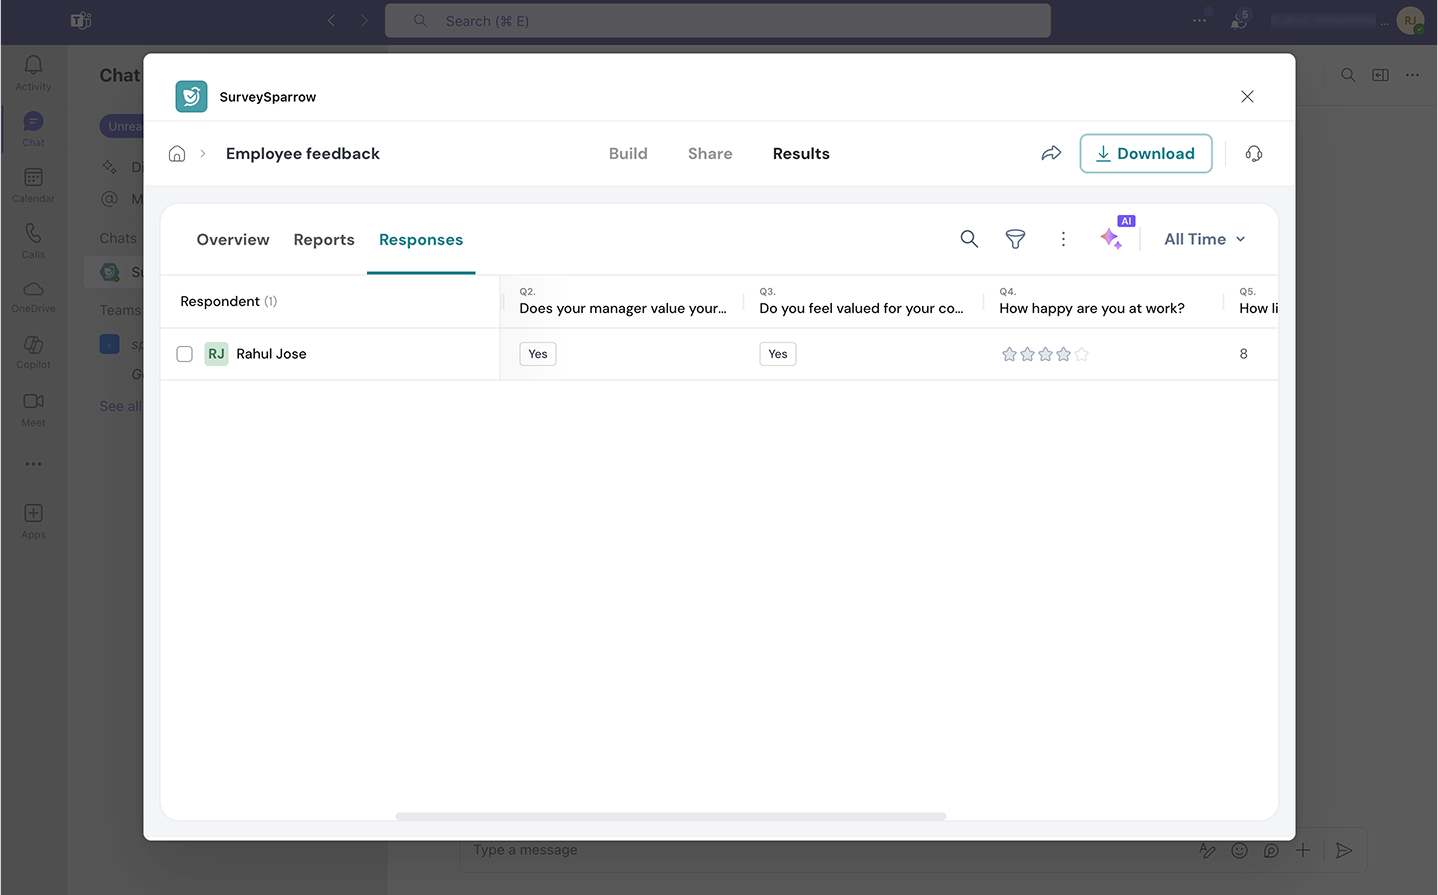Expand the All Time date dropdown
Screen dimensions: 1438x895
point(1204,239)
